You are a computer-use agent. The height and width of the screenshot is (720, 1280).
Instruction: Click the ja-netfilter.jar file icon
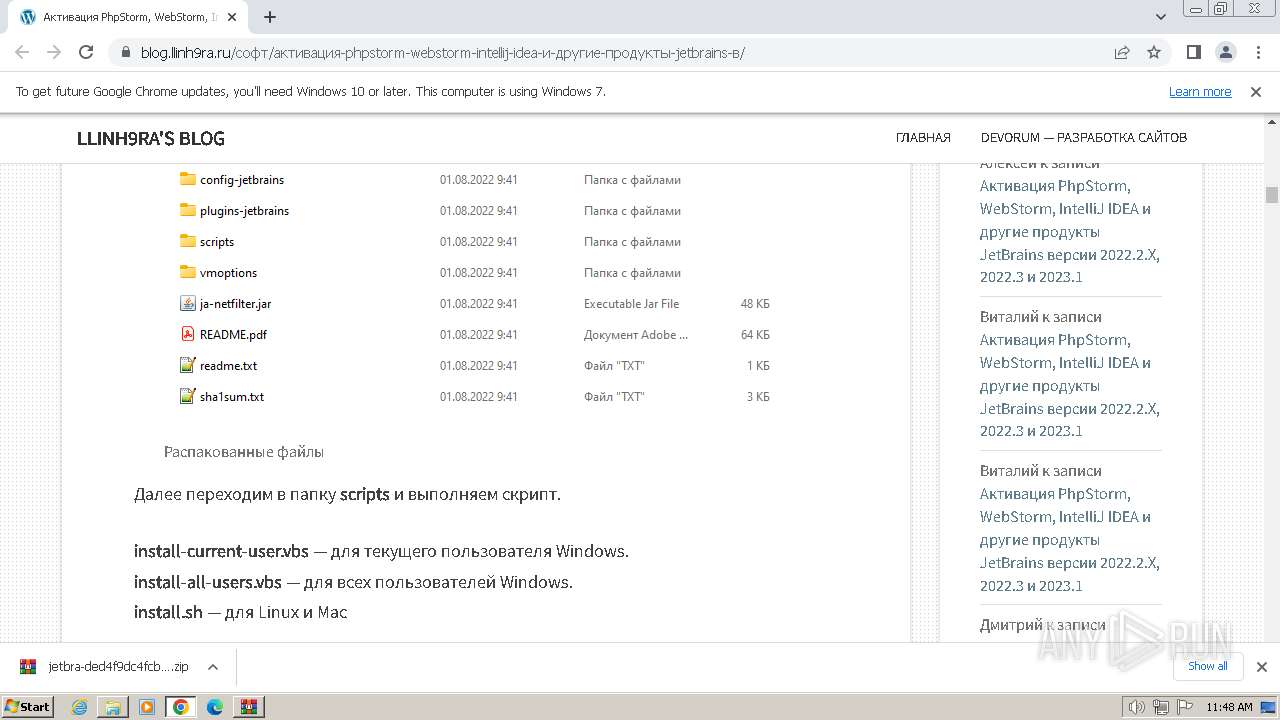coord(188,303)
